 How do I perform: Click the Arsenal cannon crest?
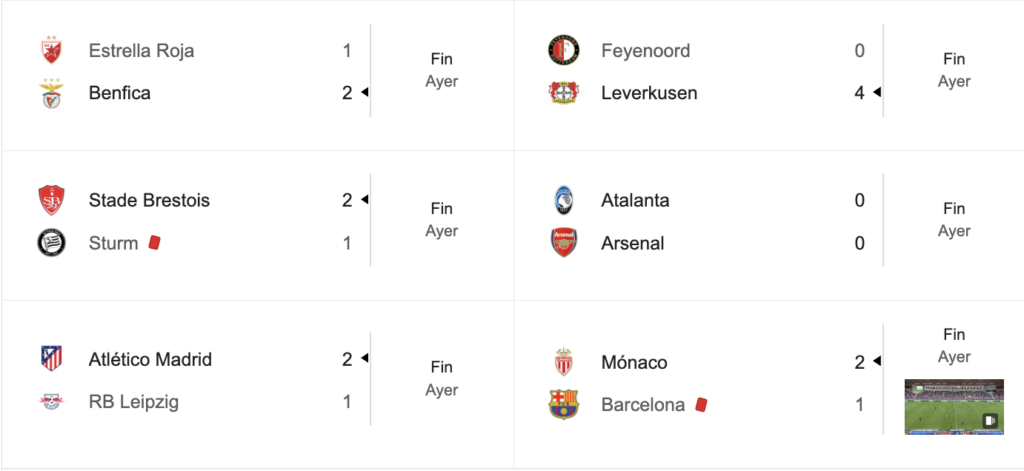coord(564,243)
